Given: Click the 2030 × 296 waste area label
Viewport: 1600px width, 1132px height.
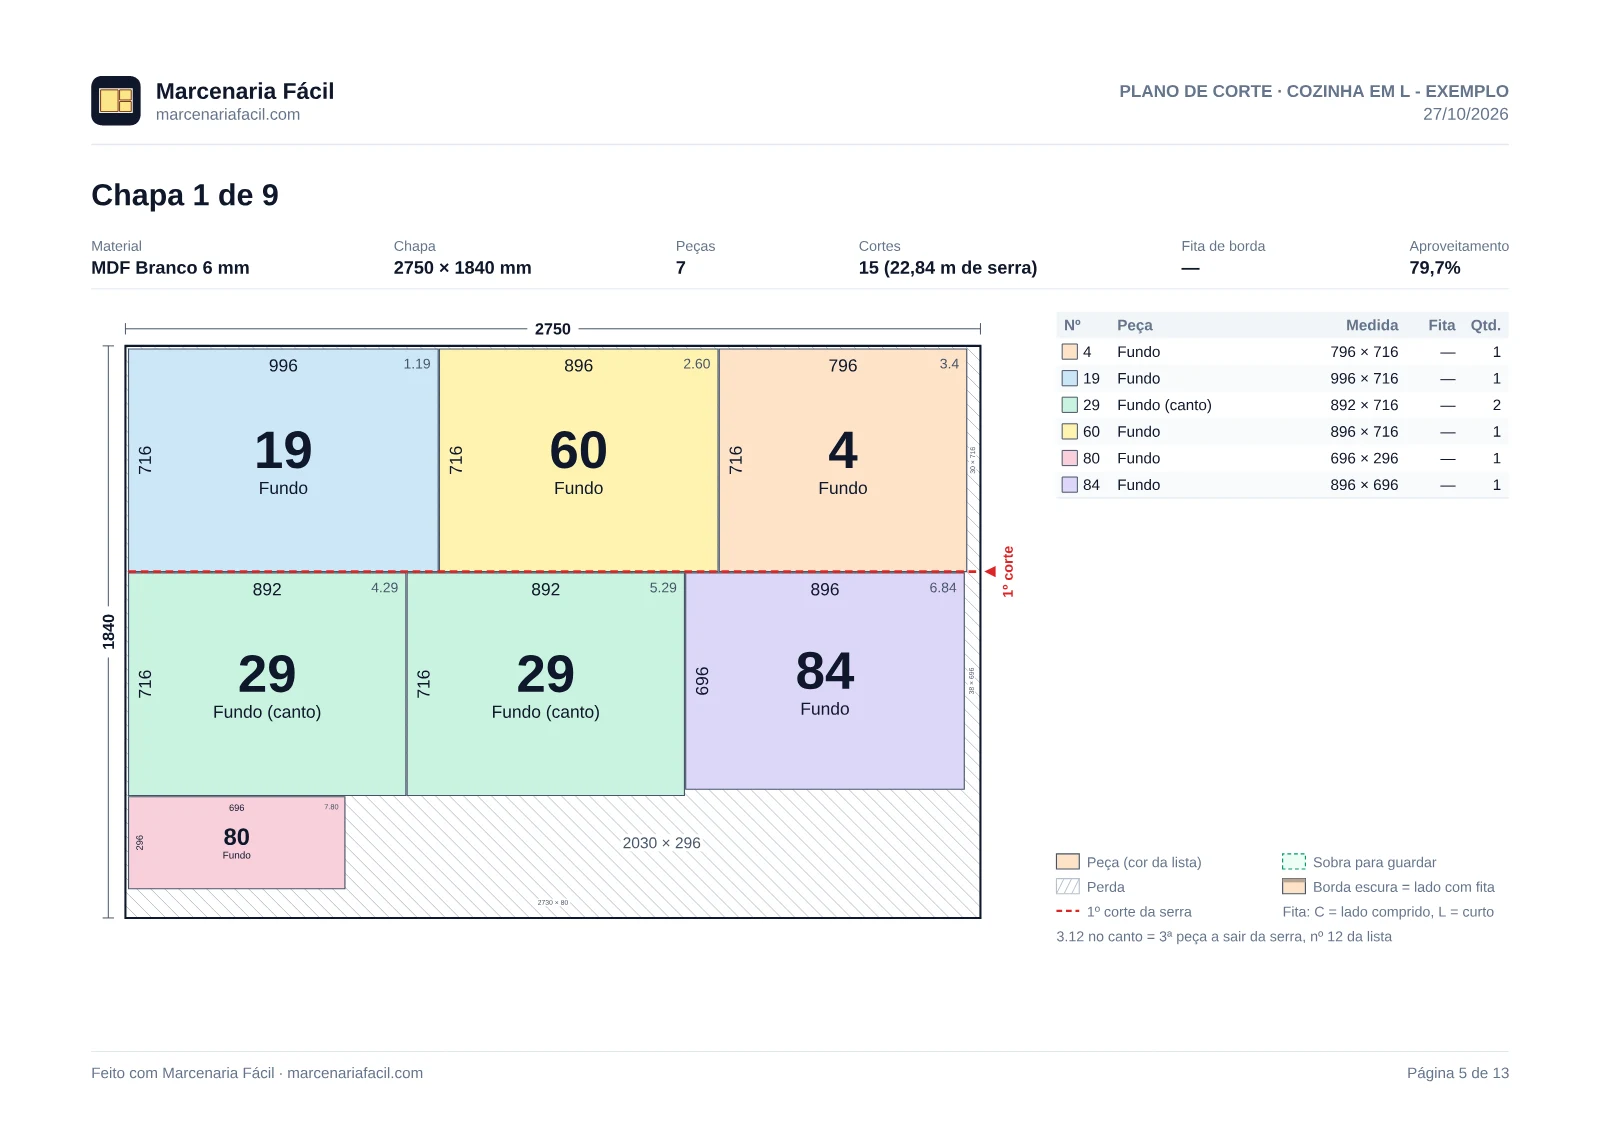Looking at the screenshot, I should point(662,843).
